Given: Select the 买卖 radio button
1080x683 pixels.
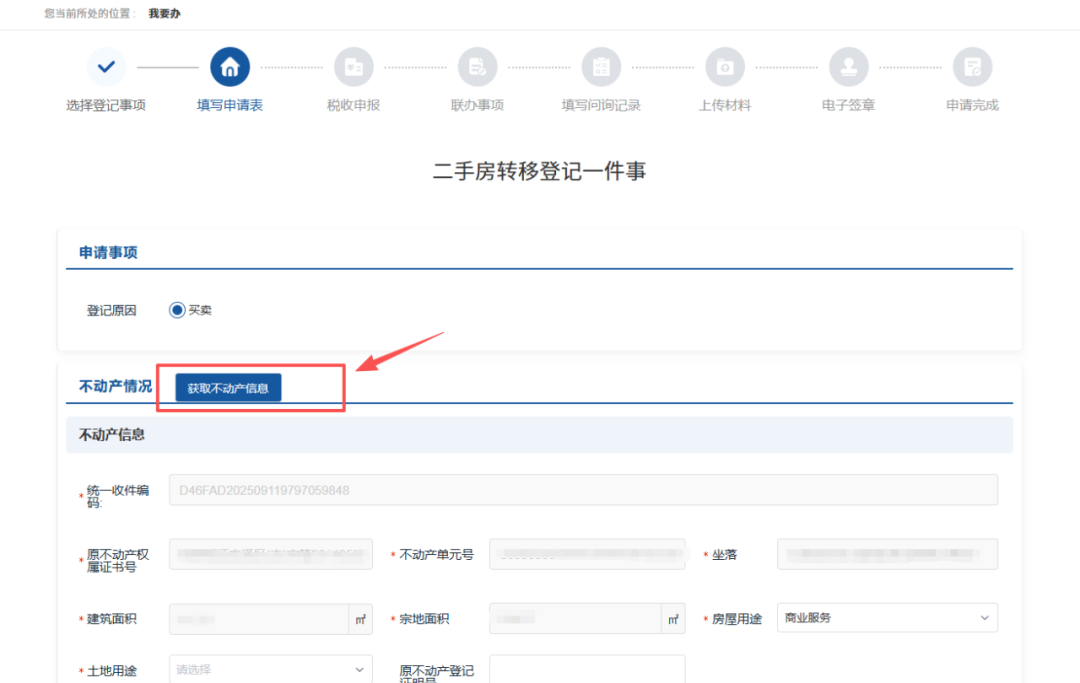Looking at the screenshot, I should point(178,310).
